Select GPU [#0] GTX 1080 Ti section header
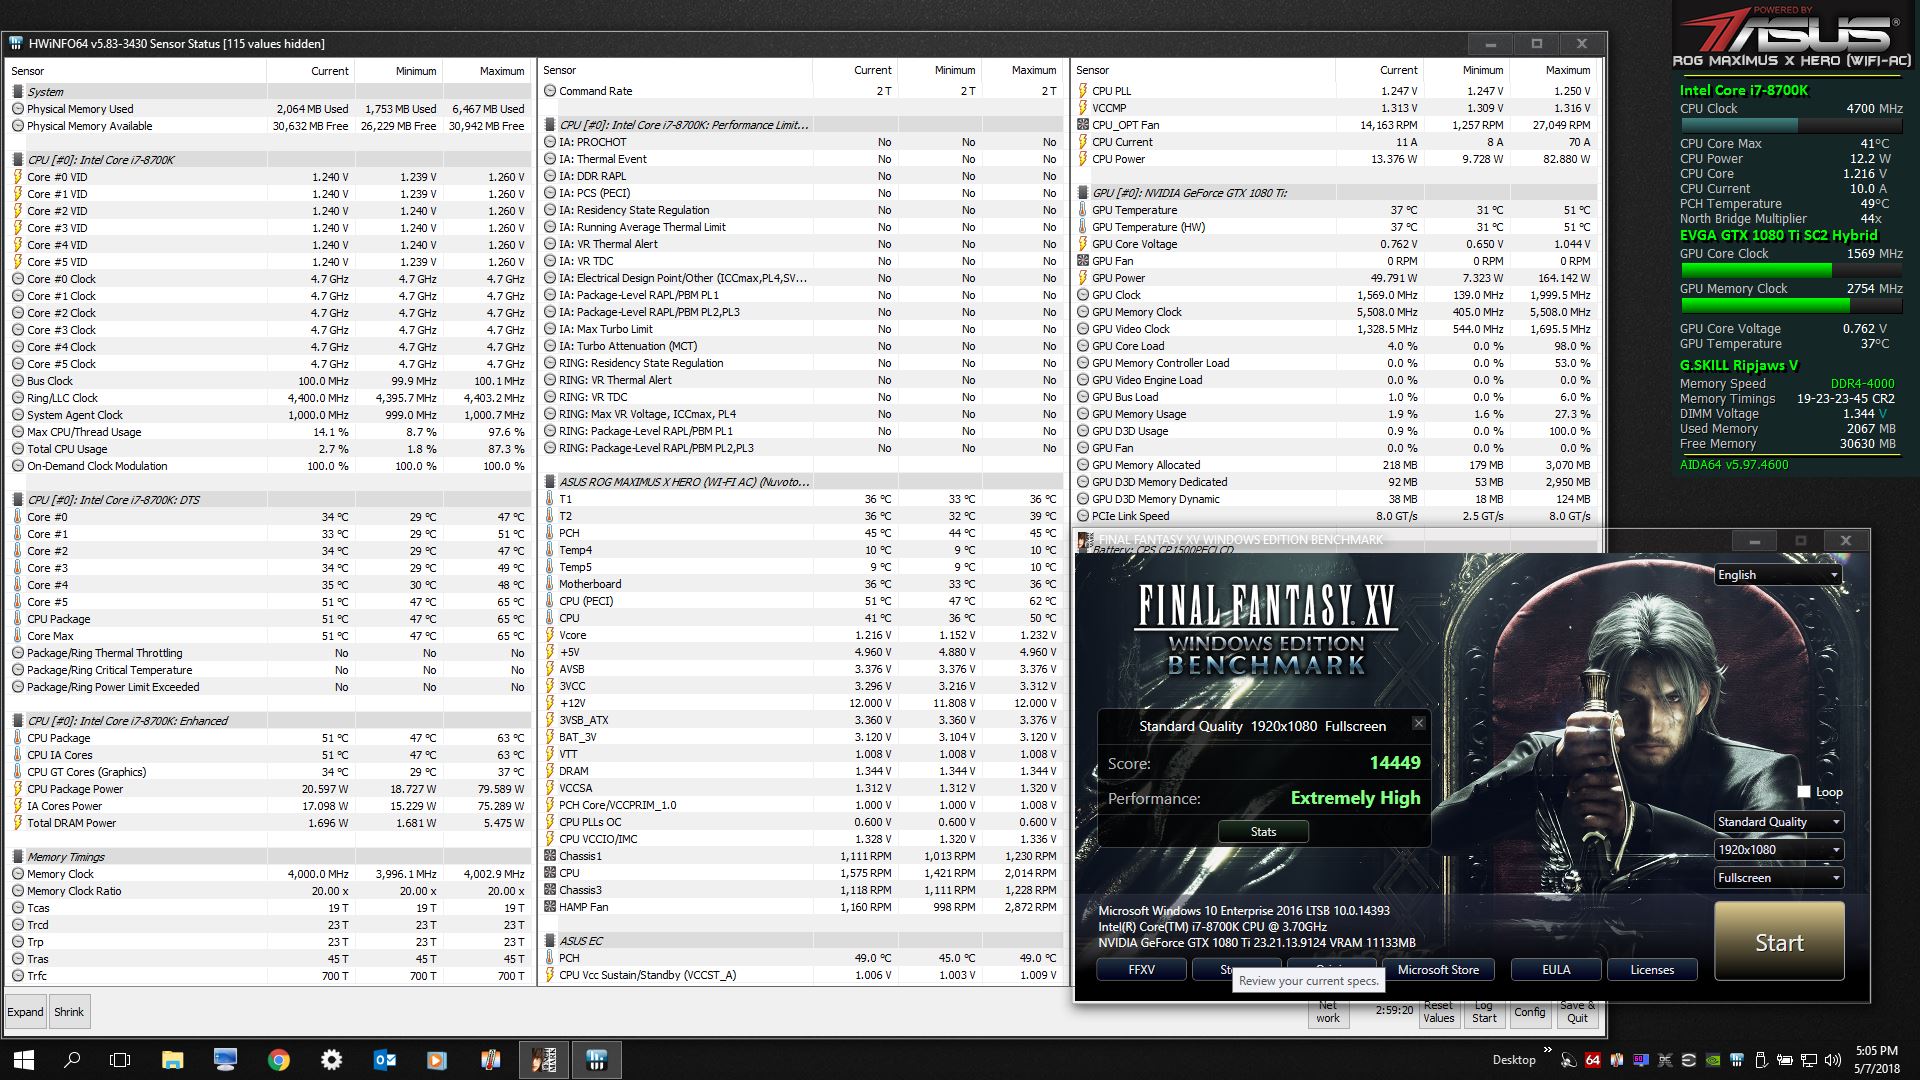The height and width of the screenshot is (1080, 1920). (x=1335, y=193)
